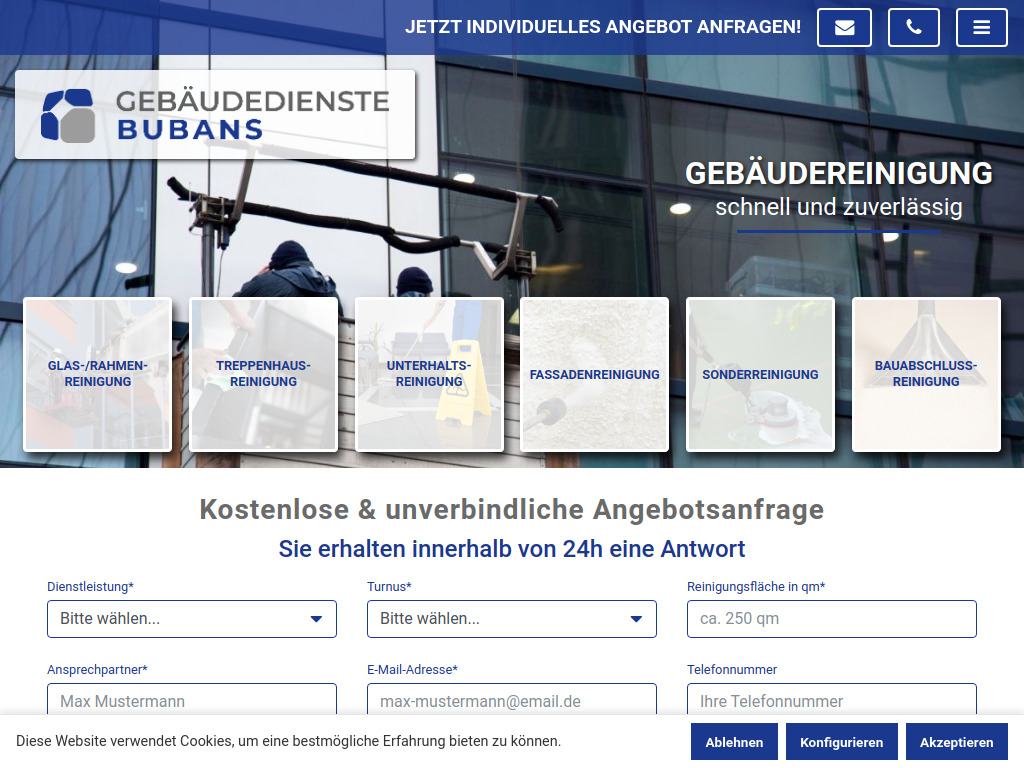The height and width of the screenshot is (768, 1024).
Task: Click the Sonderreinigung service tile
Action: click(x=760, y=374)
